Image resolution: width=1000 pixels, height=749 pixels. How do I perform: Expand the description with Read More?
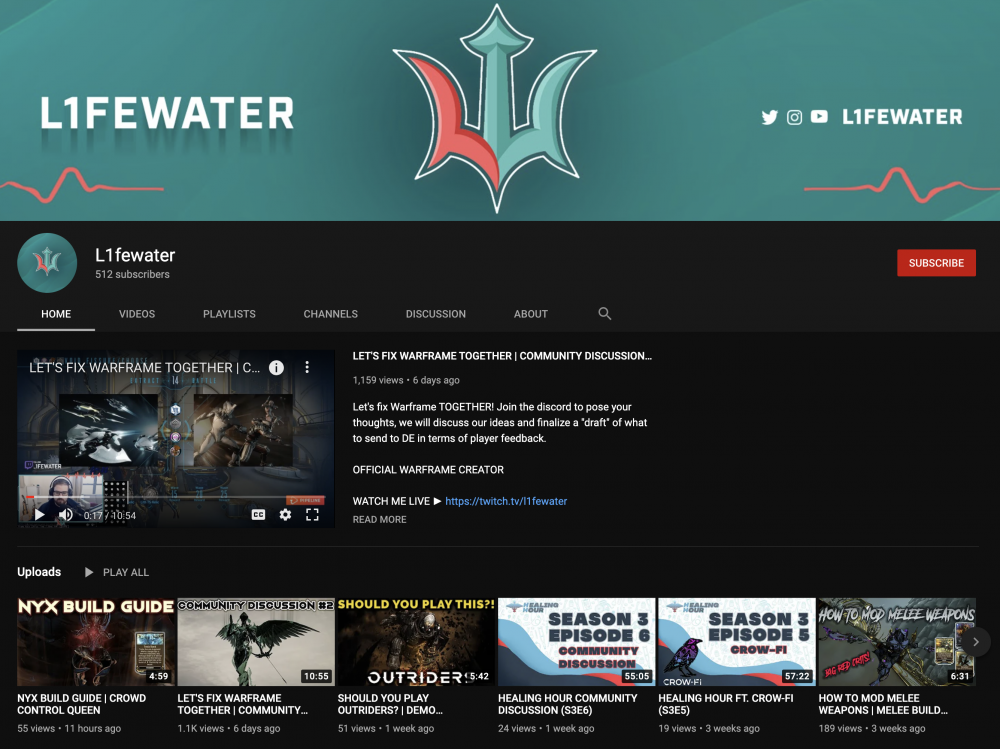[x=379, y=520]
